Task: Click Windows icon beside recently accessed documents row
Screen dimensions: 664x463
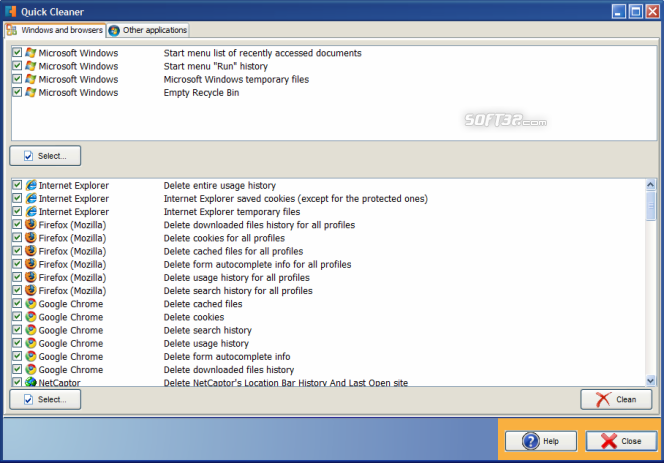Action: [x=30, y=53]
